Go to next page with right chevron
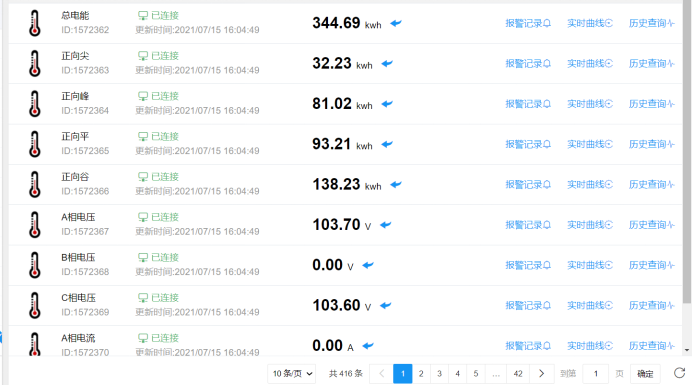The width and height of the screenshot is (693, 385). click(x=541, y=374)
